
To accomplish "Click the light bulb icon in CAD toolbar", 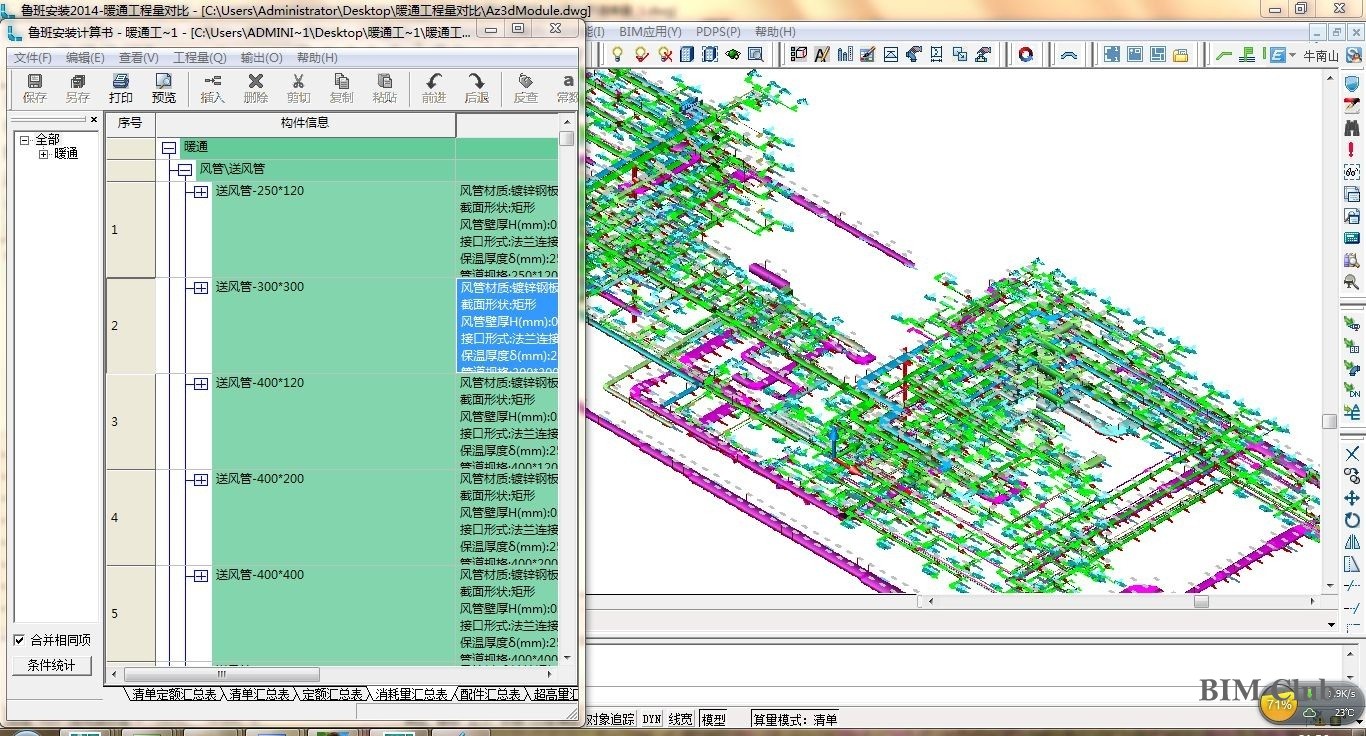I will [x=618, y=54].
